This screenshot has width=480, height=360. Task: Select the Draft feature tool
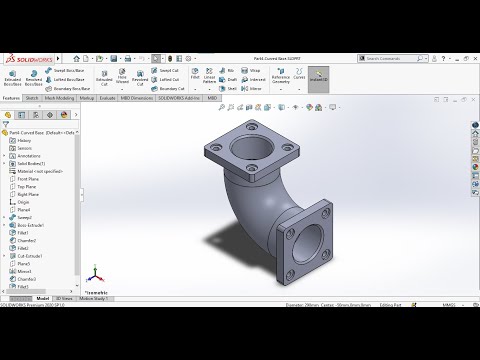coord(228,80)
